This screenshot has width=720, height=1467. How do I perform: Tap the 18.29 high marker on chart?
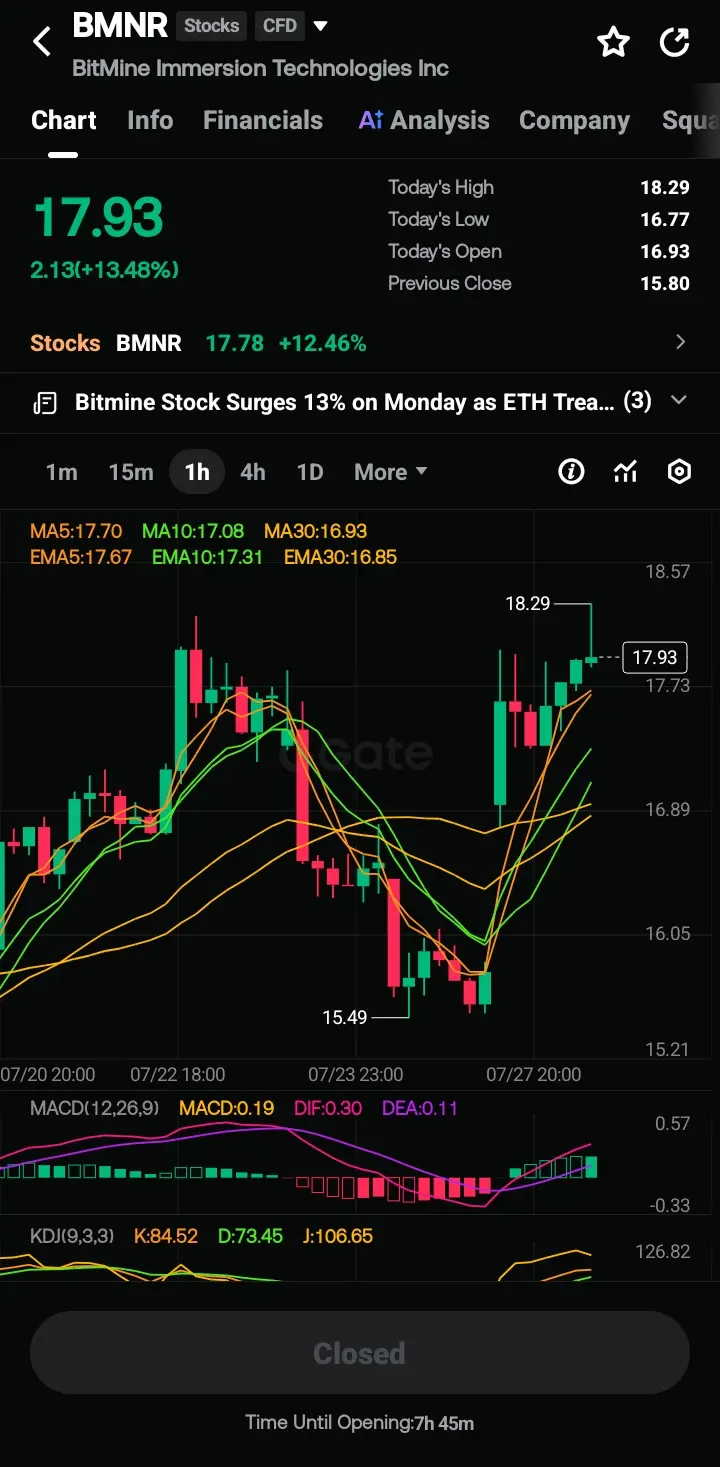(528, 604)
